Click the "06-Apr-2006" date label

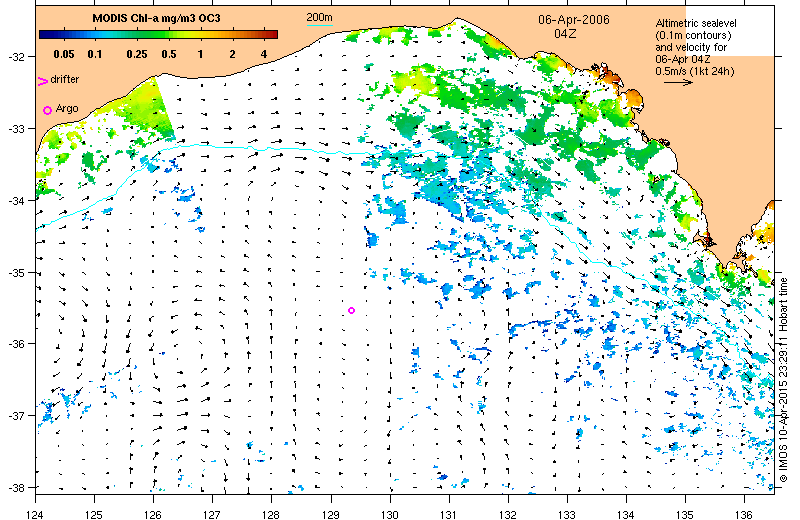(x=574, y=20)
